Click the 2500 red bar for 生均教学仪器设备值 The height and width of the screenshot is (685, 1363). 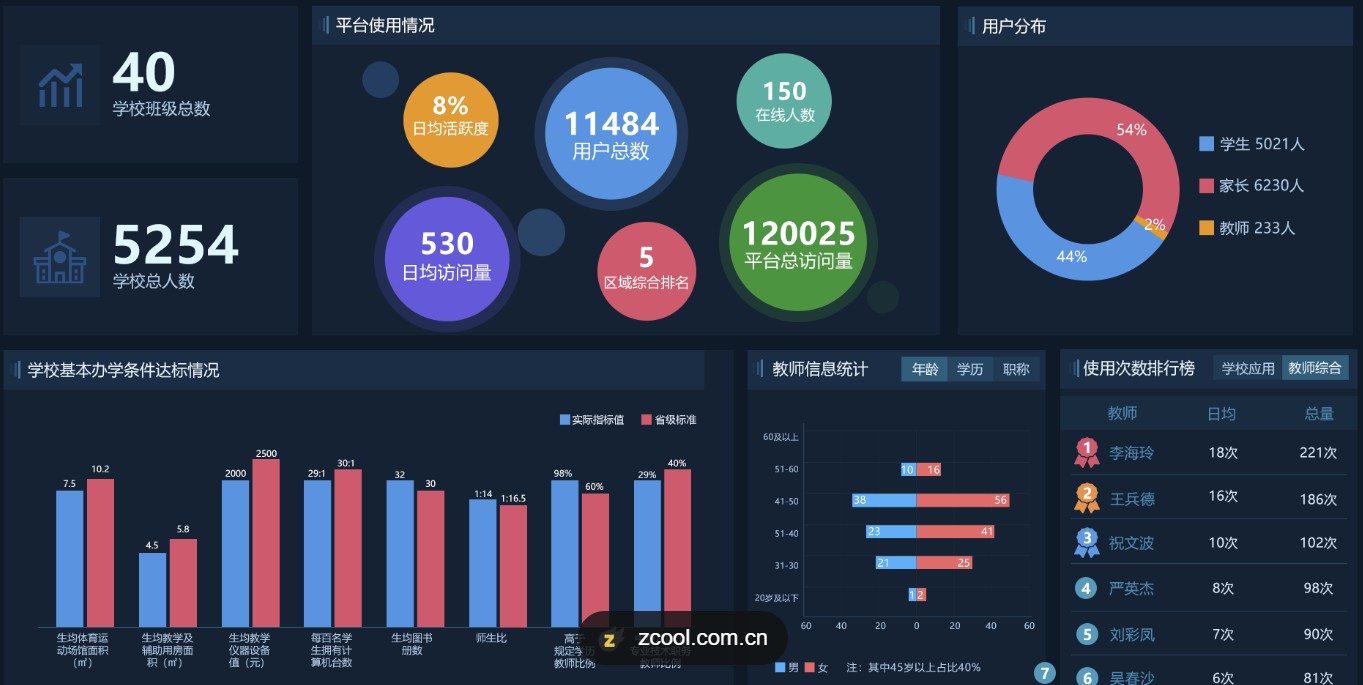click(x=266, y=543)
